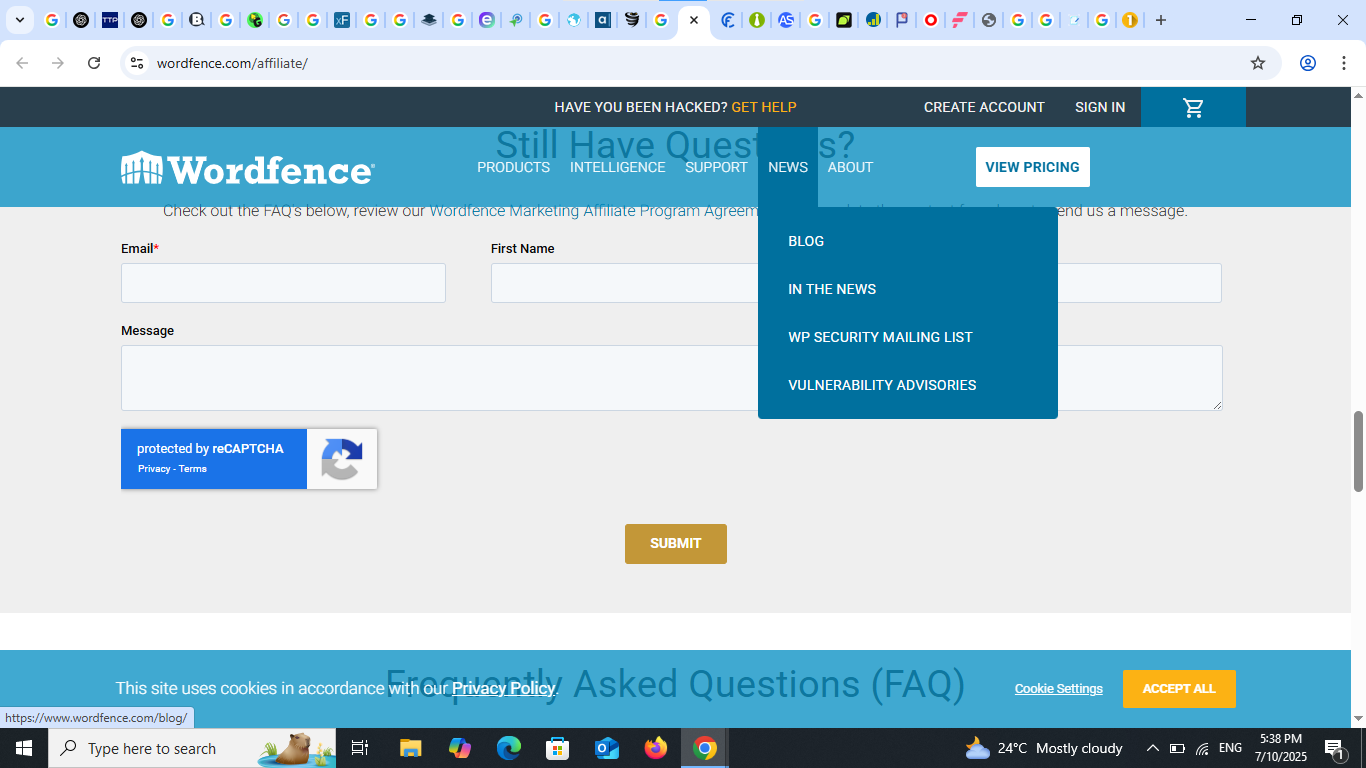Open a new tab with plus button
Viewport: 1366px width, 768px height.
[x=1161, y=20]
